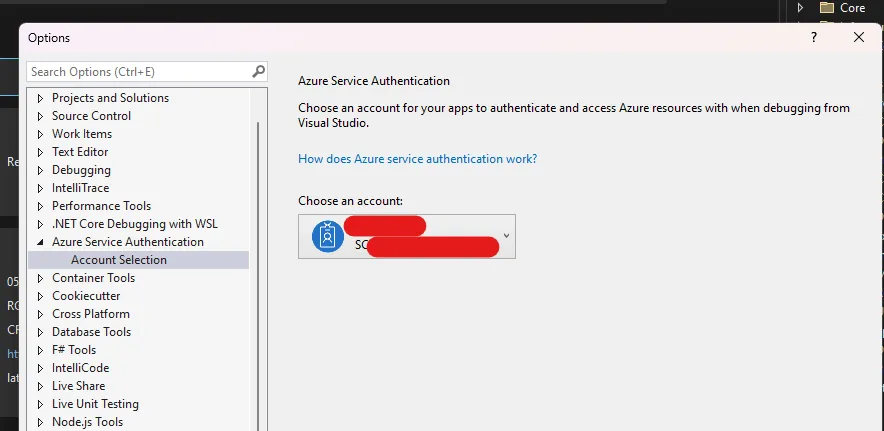
Task: Select Work Items tree label
Action: [82, 134]
